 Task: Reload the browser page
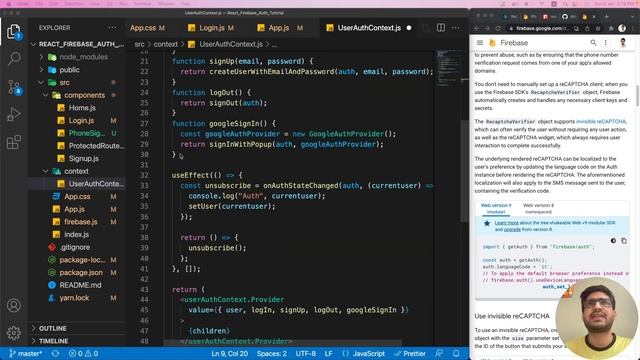498,28
